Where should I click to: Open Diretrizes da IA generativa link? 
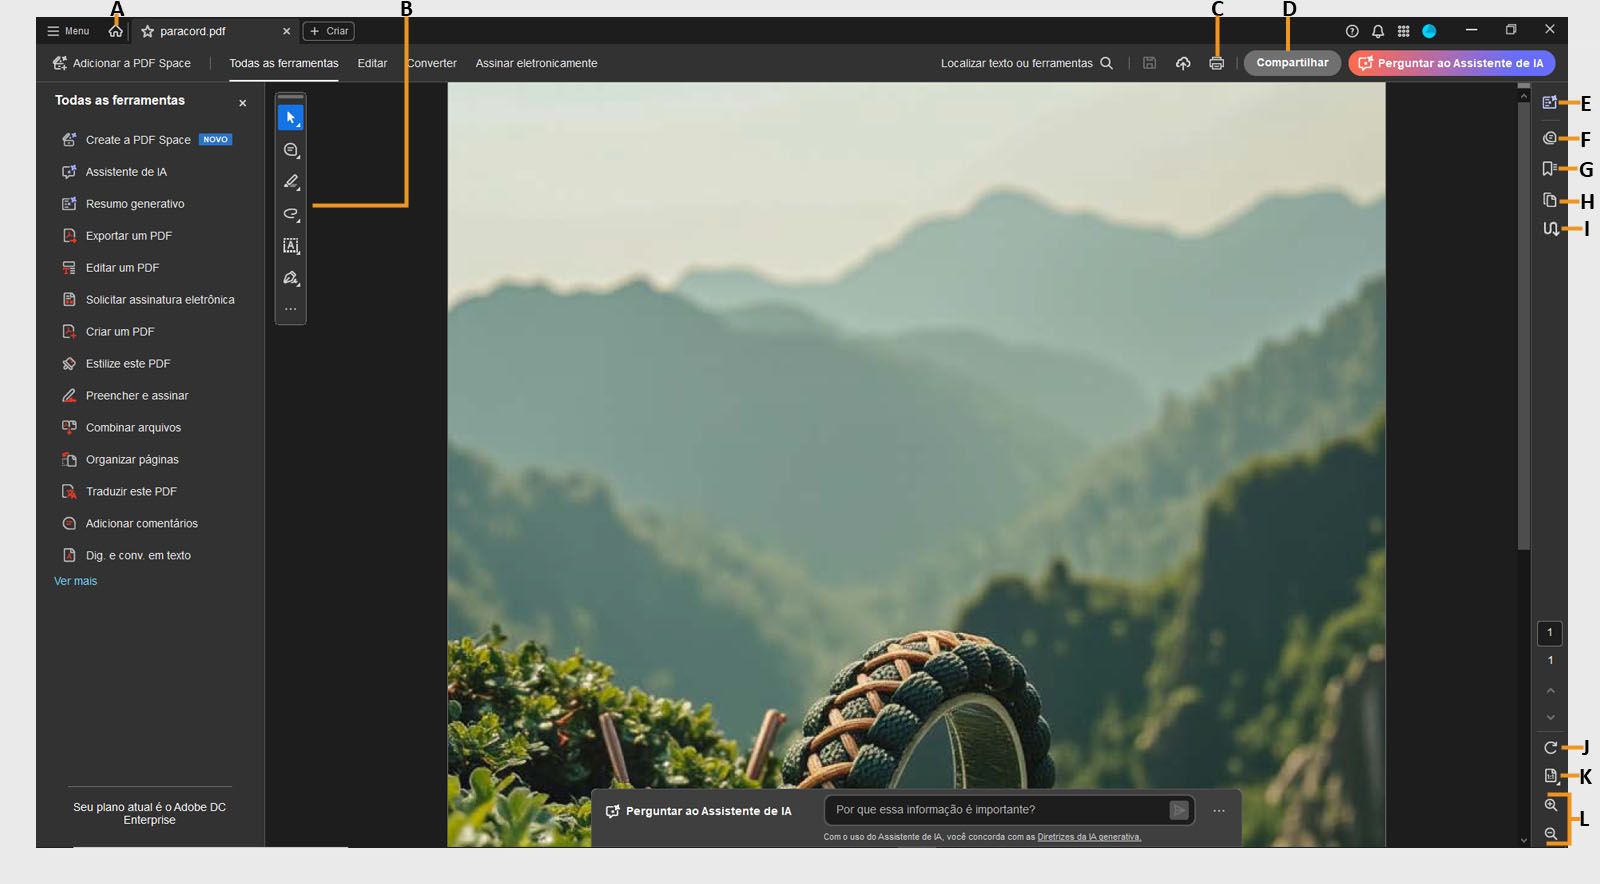pyautogui.click(x=1089, y=837)
